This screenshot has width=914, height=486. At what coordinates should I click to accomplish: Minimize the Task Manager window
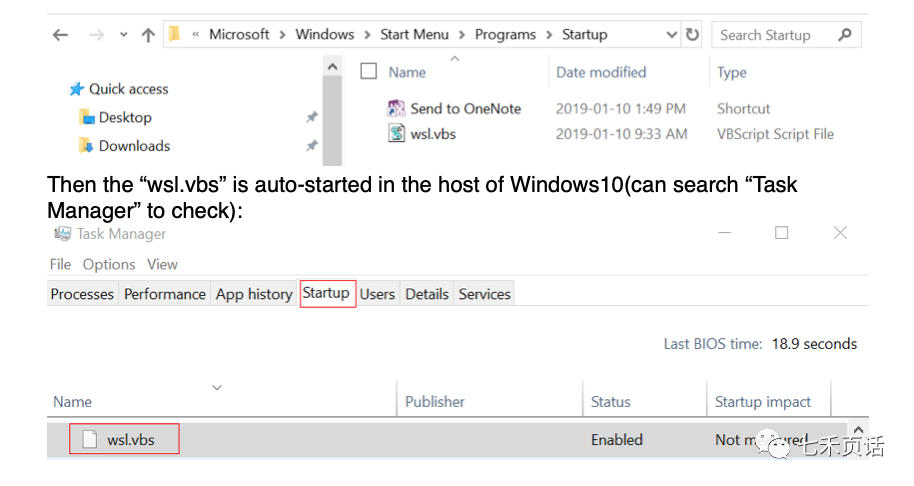coord(725,233)
